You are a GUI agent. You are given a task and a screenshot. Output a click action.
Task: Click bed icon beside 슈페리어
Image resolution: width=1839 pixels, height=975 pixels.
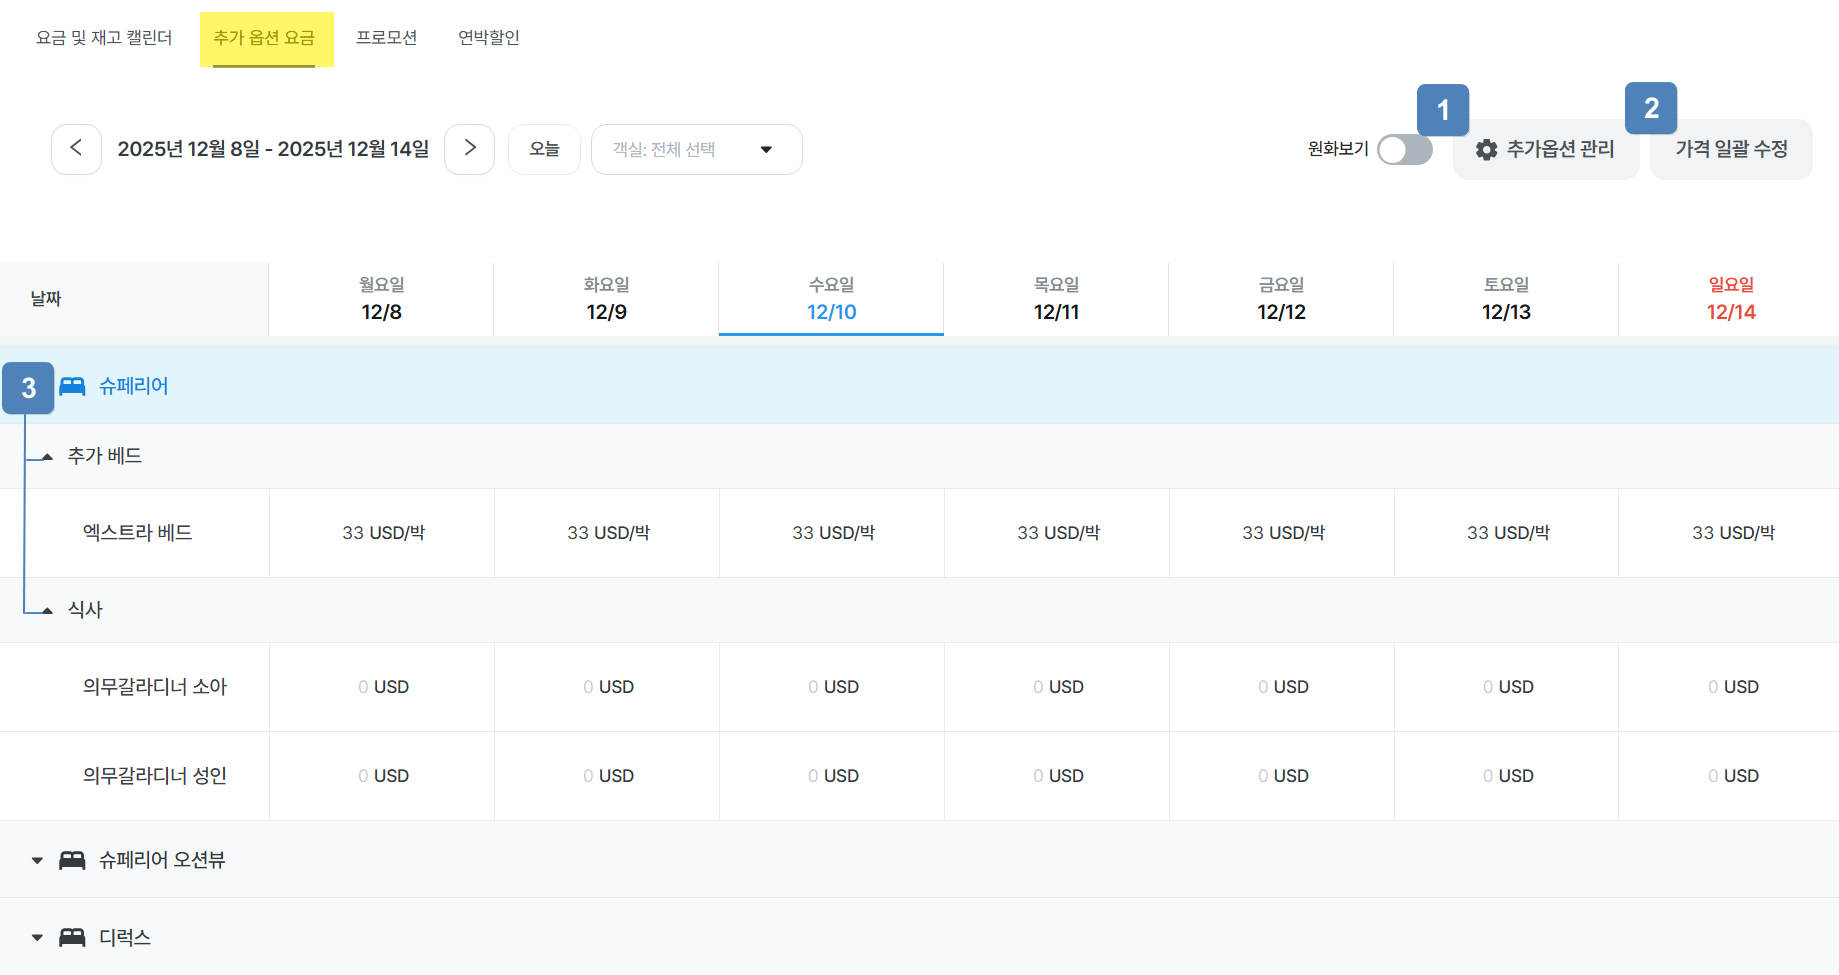pyautogui.click(x=72, y=386)
